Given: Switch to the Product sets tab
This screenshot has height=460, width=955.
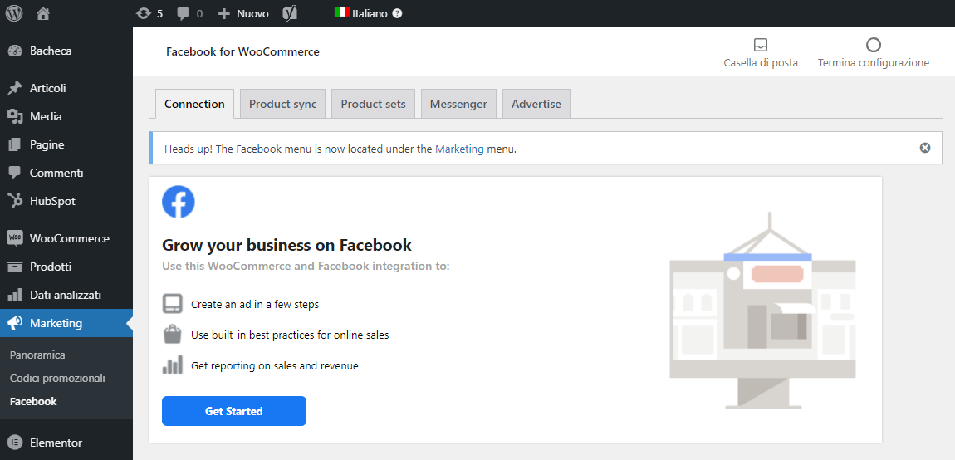Looking at the screenshot, I should [x=373, y=104].
